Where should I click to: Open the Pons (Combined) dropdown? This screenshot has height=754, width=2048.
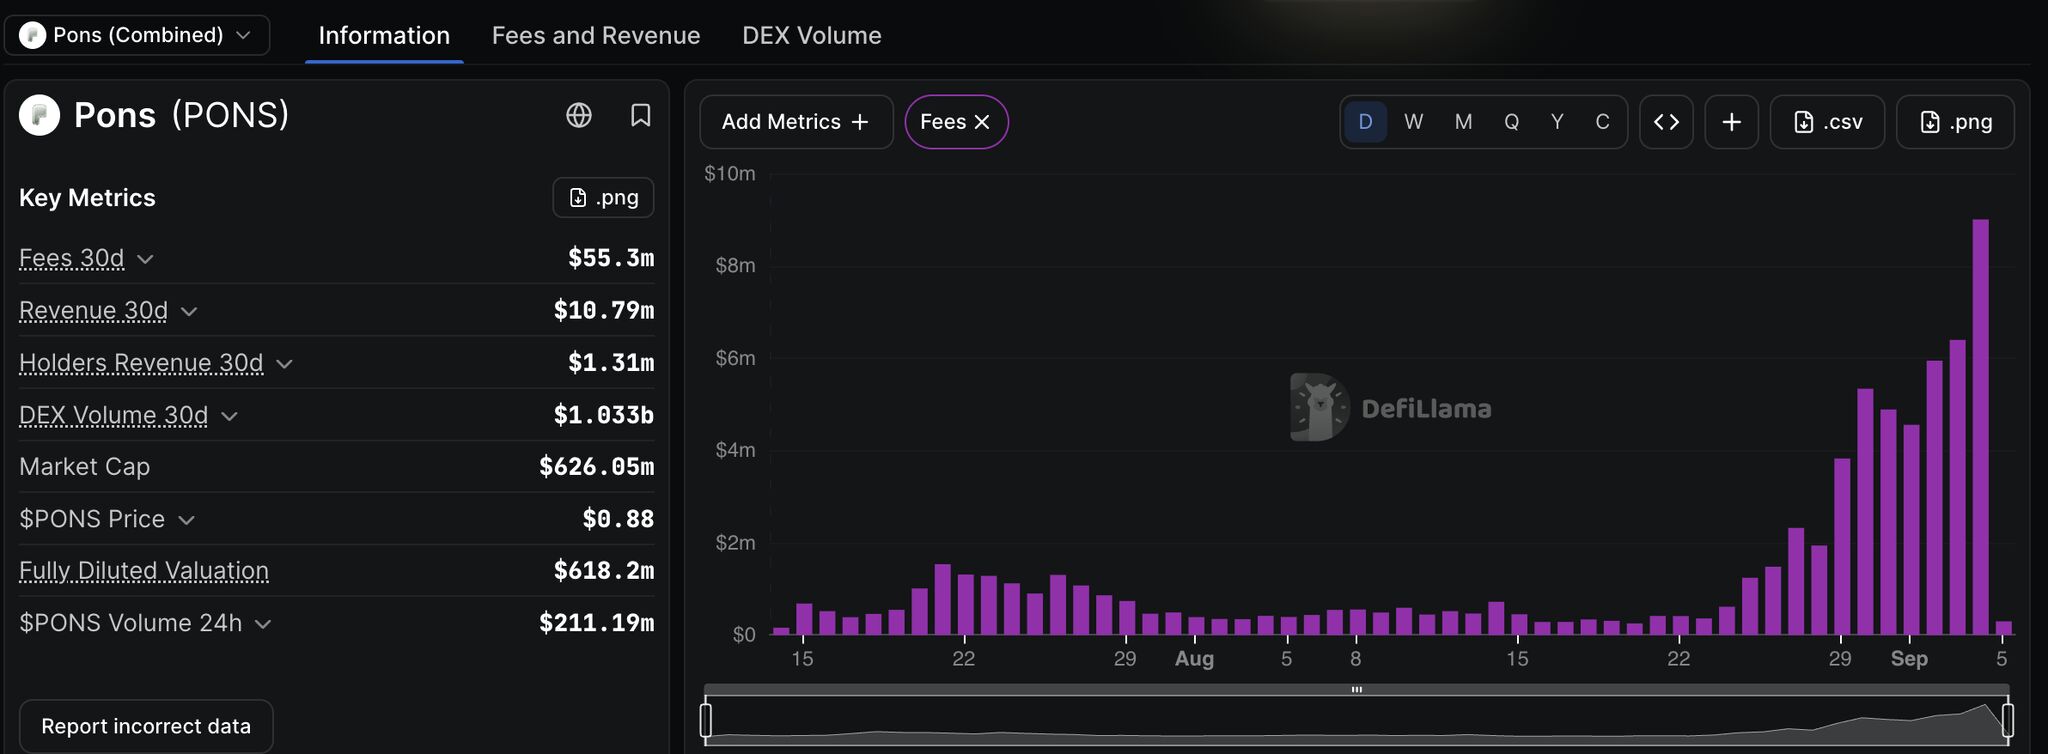coord(137,35)
